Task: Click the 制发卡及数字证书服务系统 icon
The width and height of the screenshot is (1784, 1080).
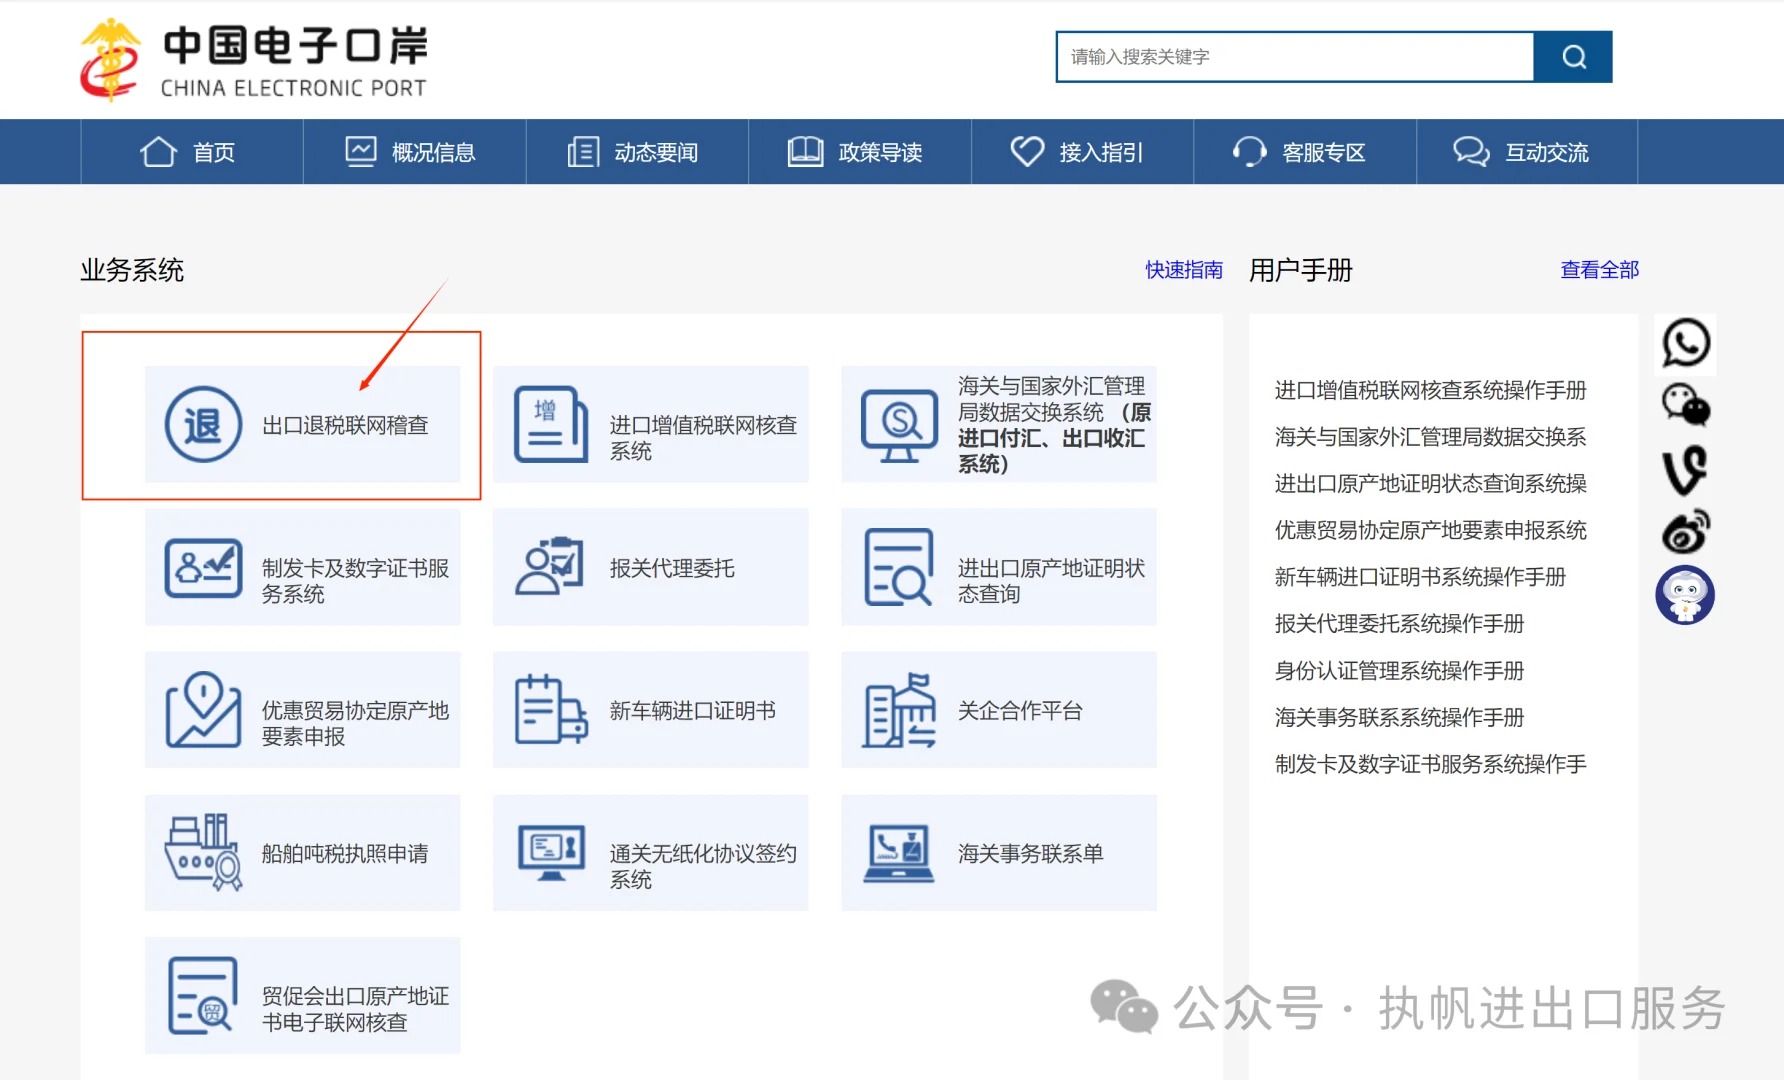Action: click(x=302, y=567)
